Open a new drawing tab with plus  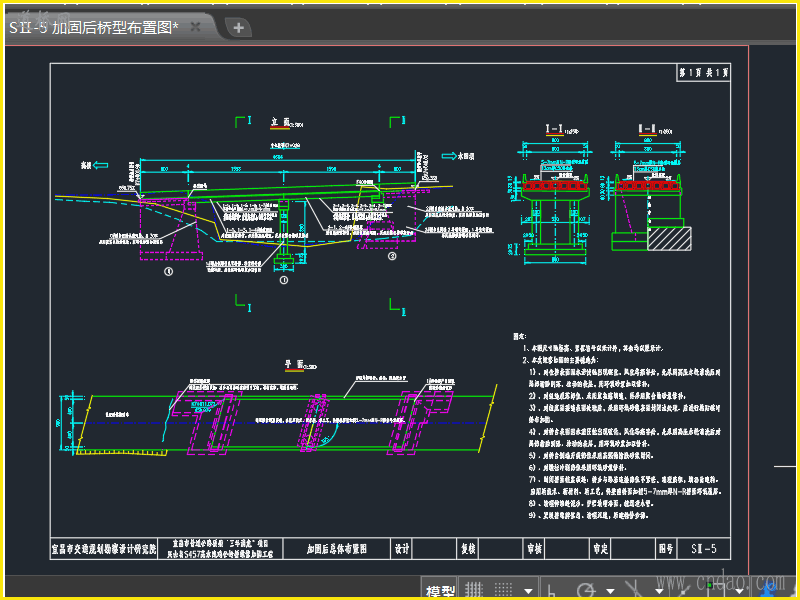click(238, 28)
